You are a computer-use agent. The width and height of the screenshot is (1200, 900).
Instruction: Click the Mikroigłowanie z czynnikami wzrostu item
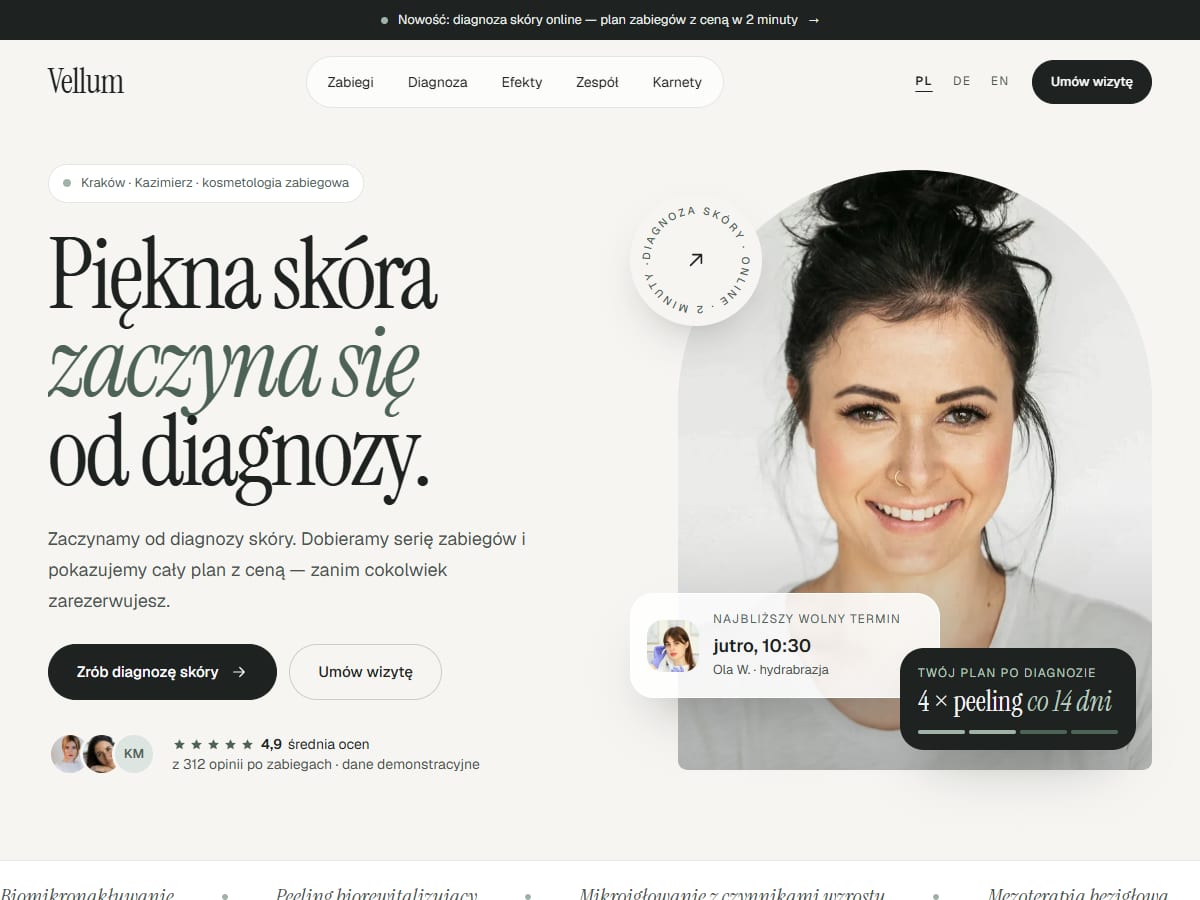pos(732,894)
